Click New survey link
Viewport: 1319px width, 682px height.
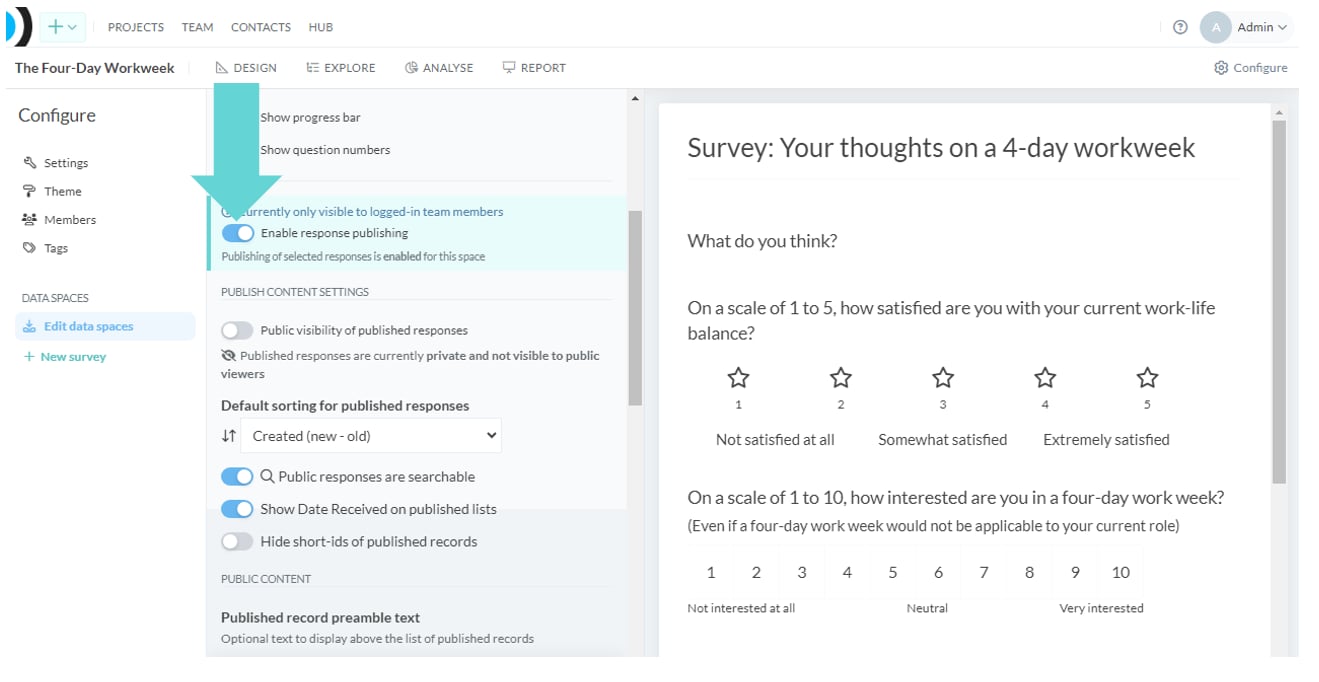pyautogui.click(x=65, y=356)
